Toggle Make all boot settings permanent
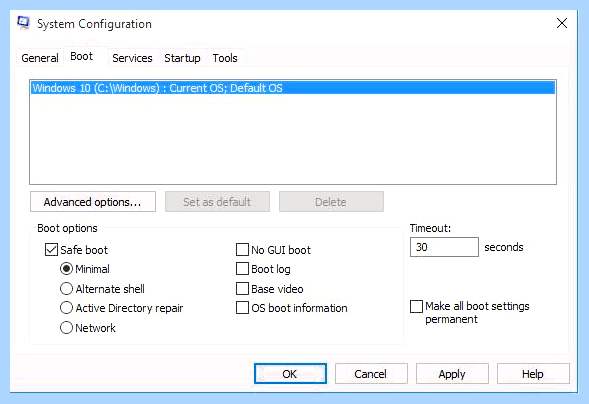Viewport: 589px width, 404px height. click(x=416, y=306)
